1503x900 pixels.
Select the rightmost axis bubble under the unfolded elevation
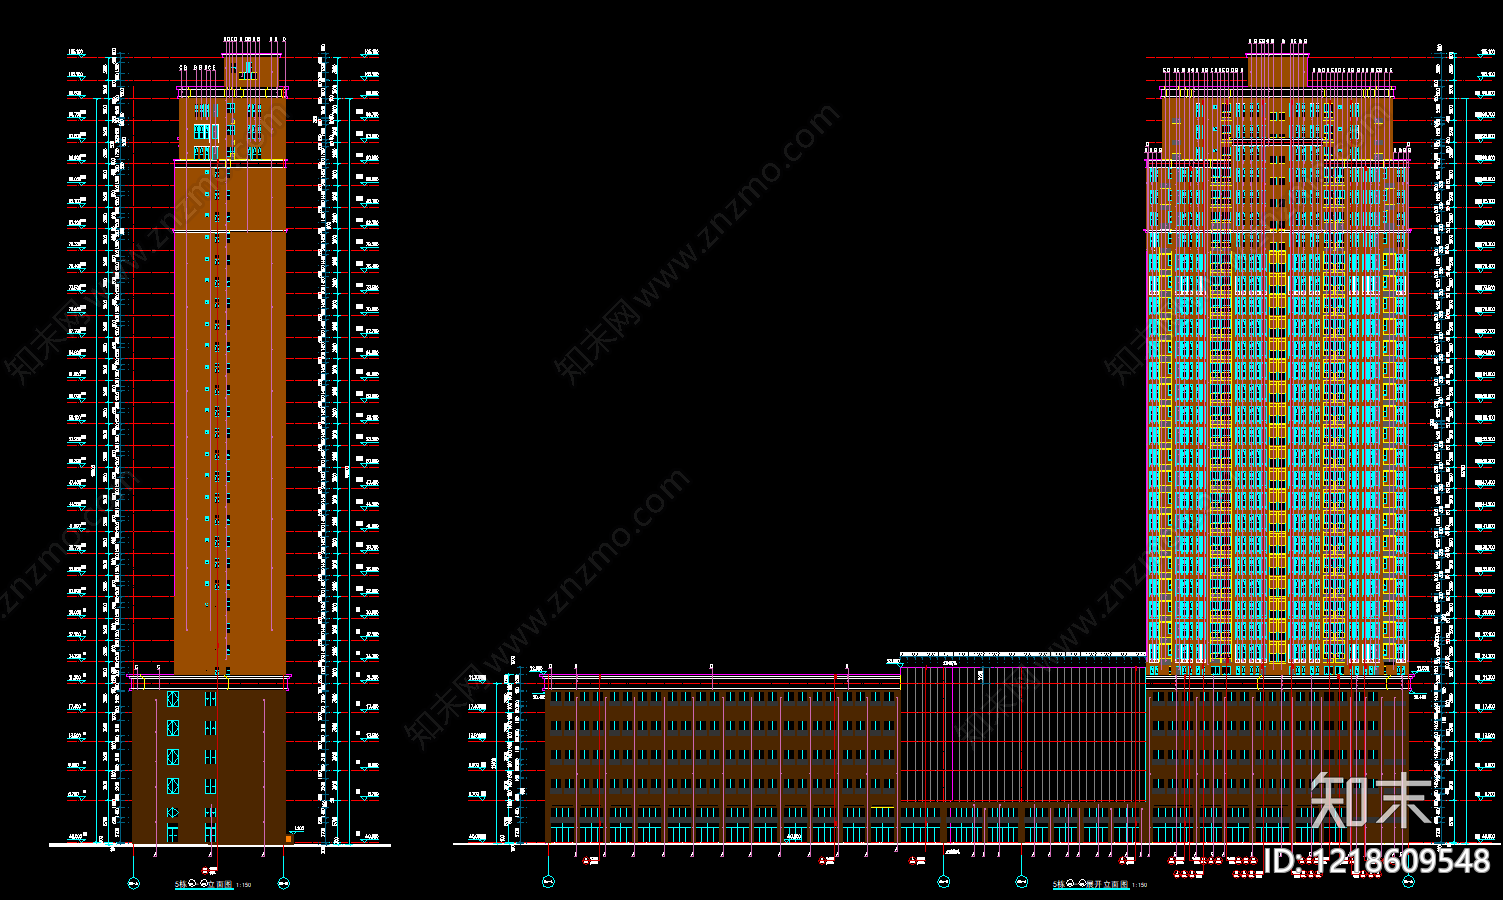1408,882
